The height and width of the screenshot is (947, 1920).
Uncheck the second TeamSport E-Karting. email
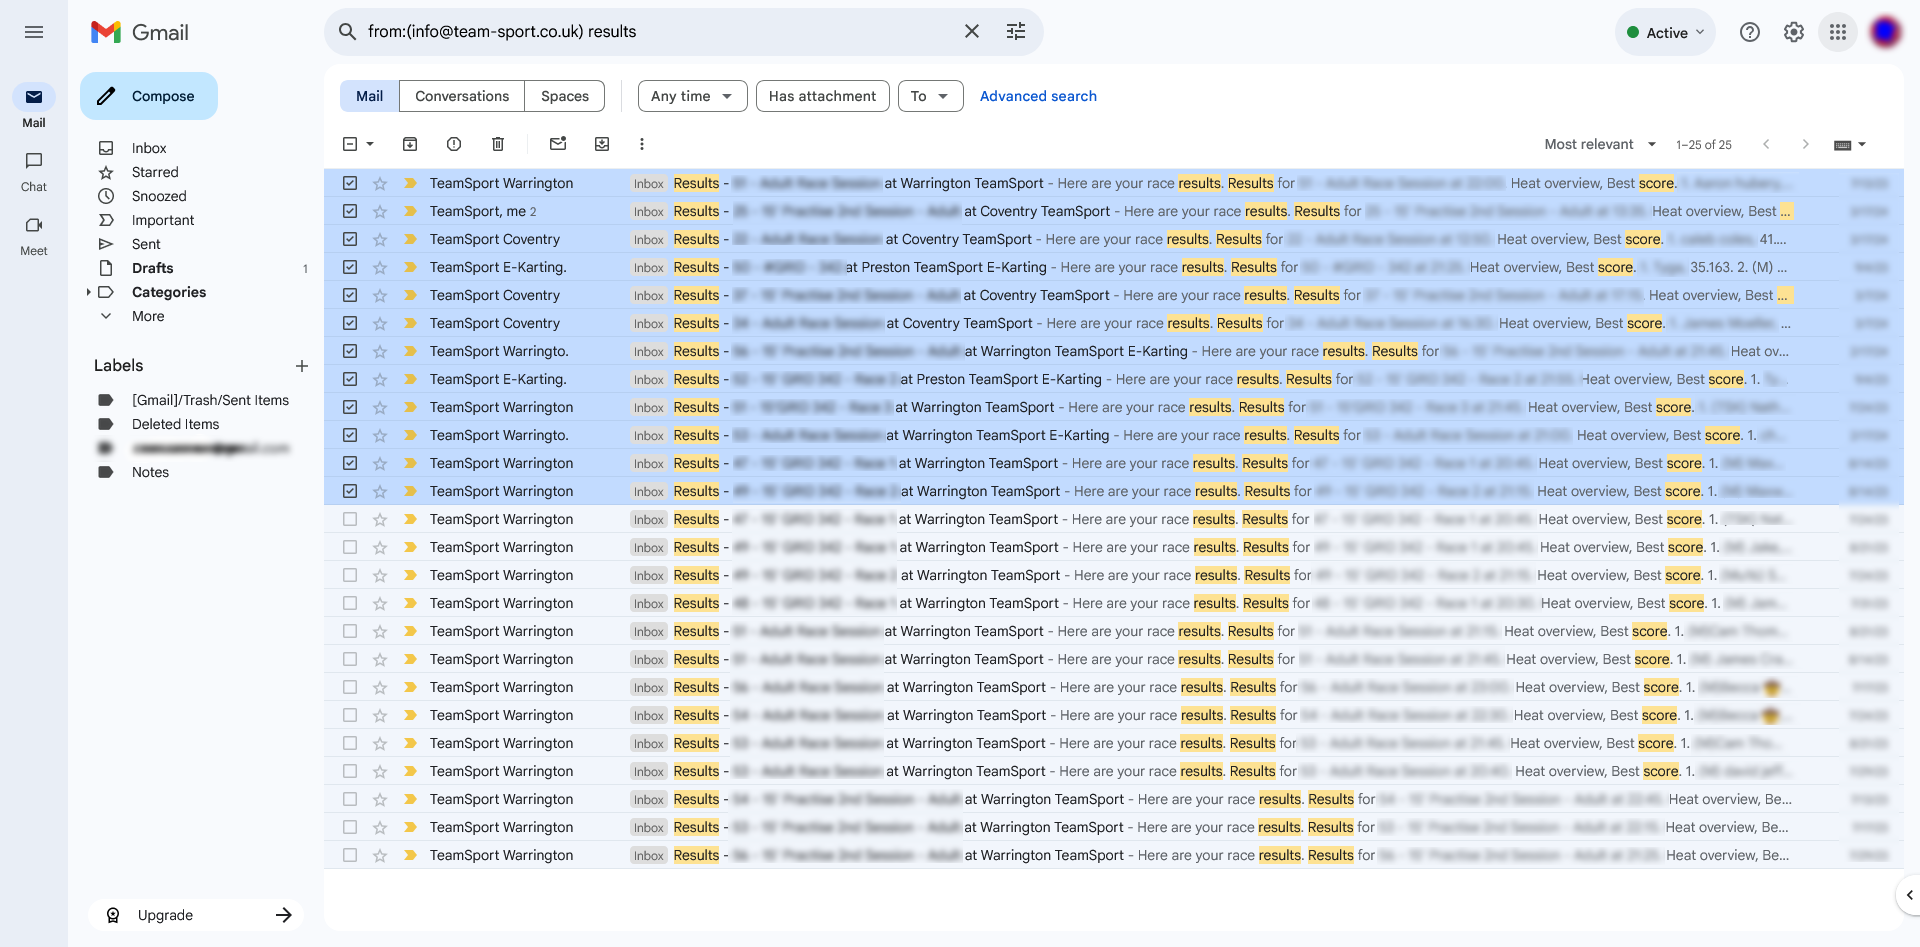pyautogui.click(x=350, y=379)
